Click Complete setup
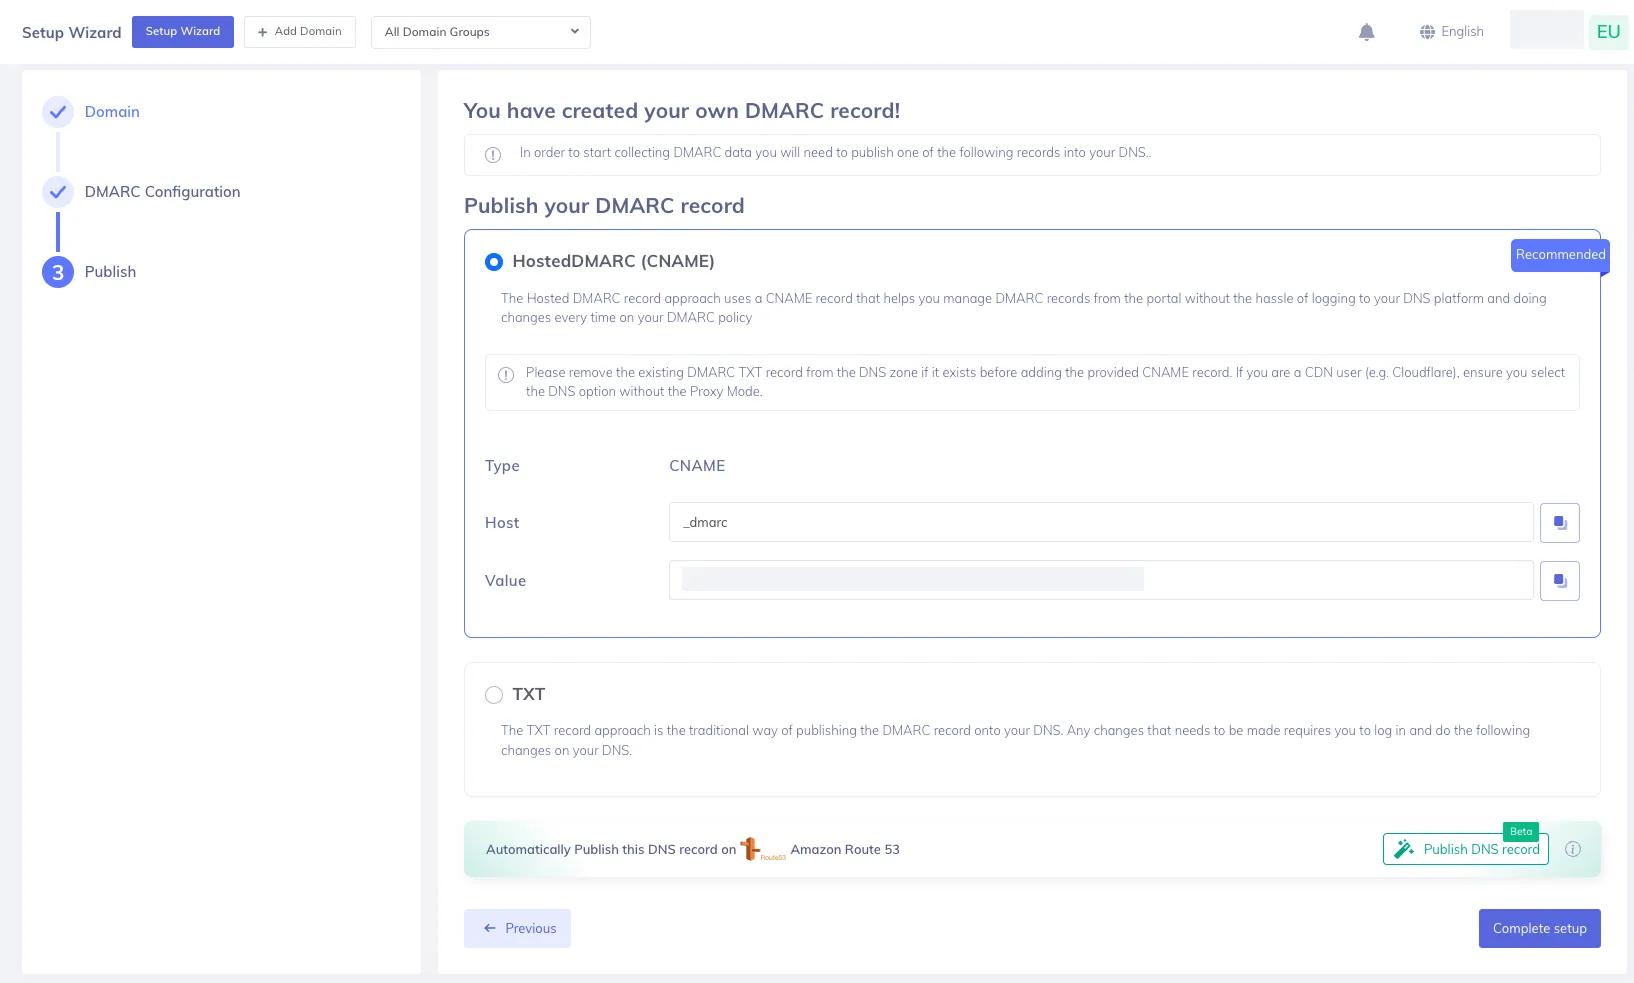Image resolution: width=1634 pixels, height=983 pixels. click(1540, 928)
